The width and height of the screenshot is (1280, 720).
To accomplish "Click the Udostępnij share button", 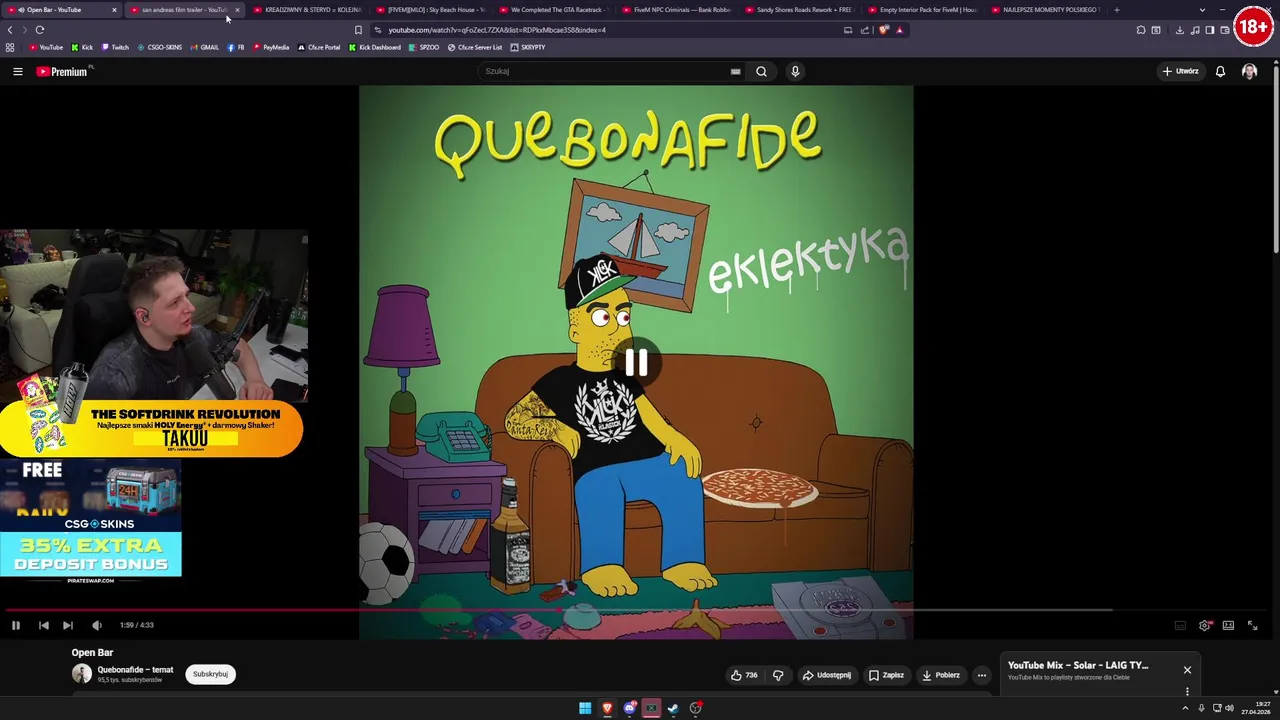I will pos(826,675).
